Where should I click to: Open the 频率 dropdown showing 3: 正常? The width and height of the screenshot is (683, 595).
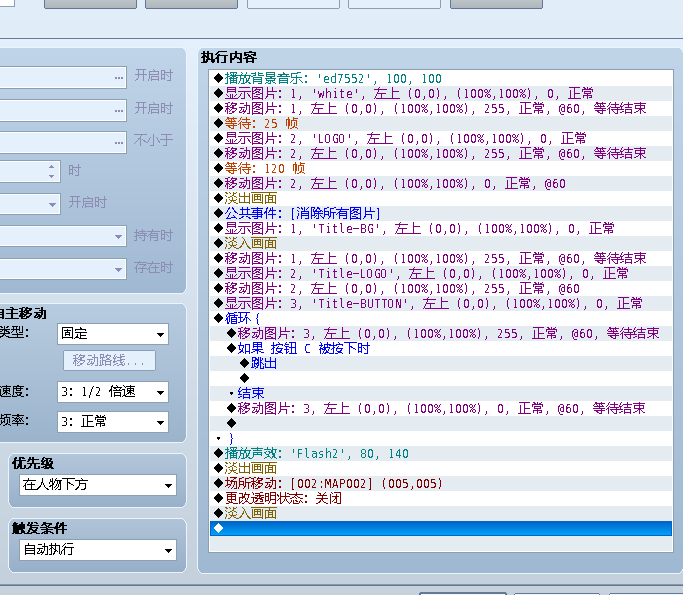(112, 422)
